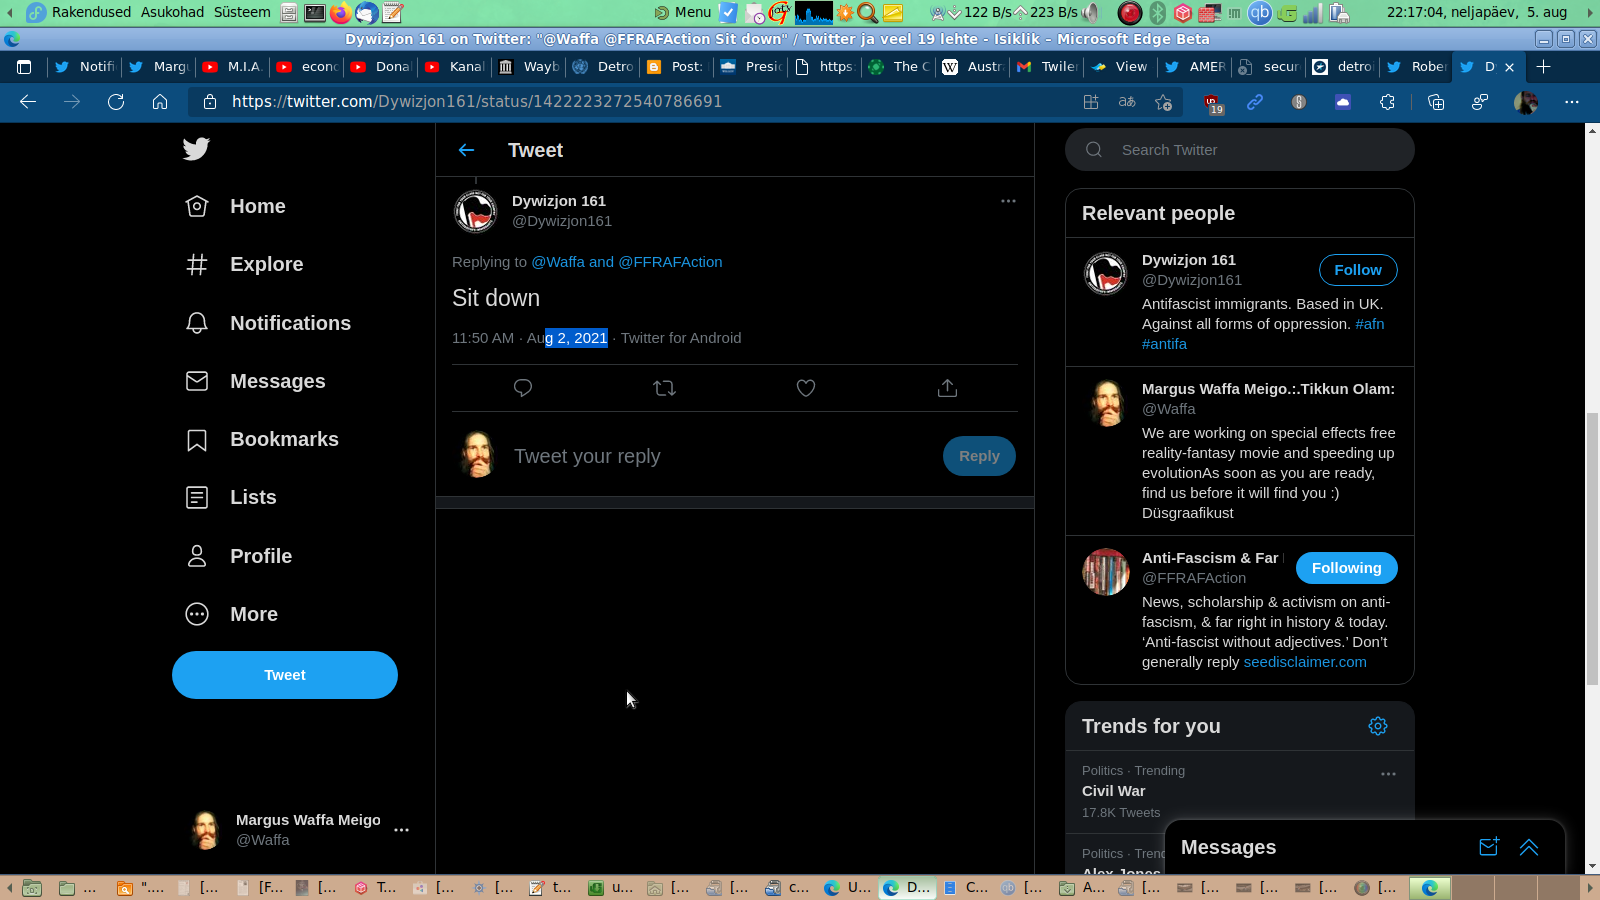Open Home in Twitter sidebar

(236, 206)
